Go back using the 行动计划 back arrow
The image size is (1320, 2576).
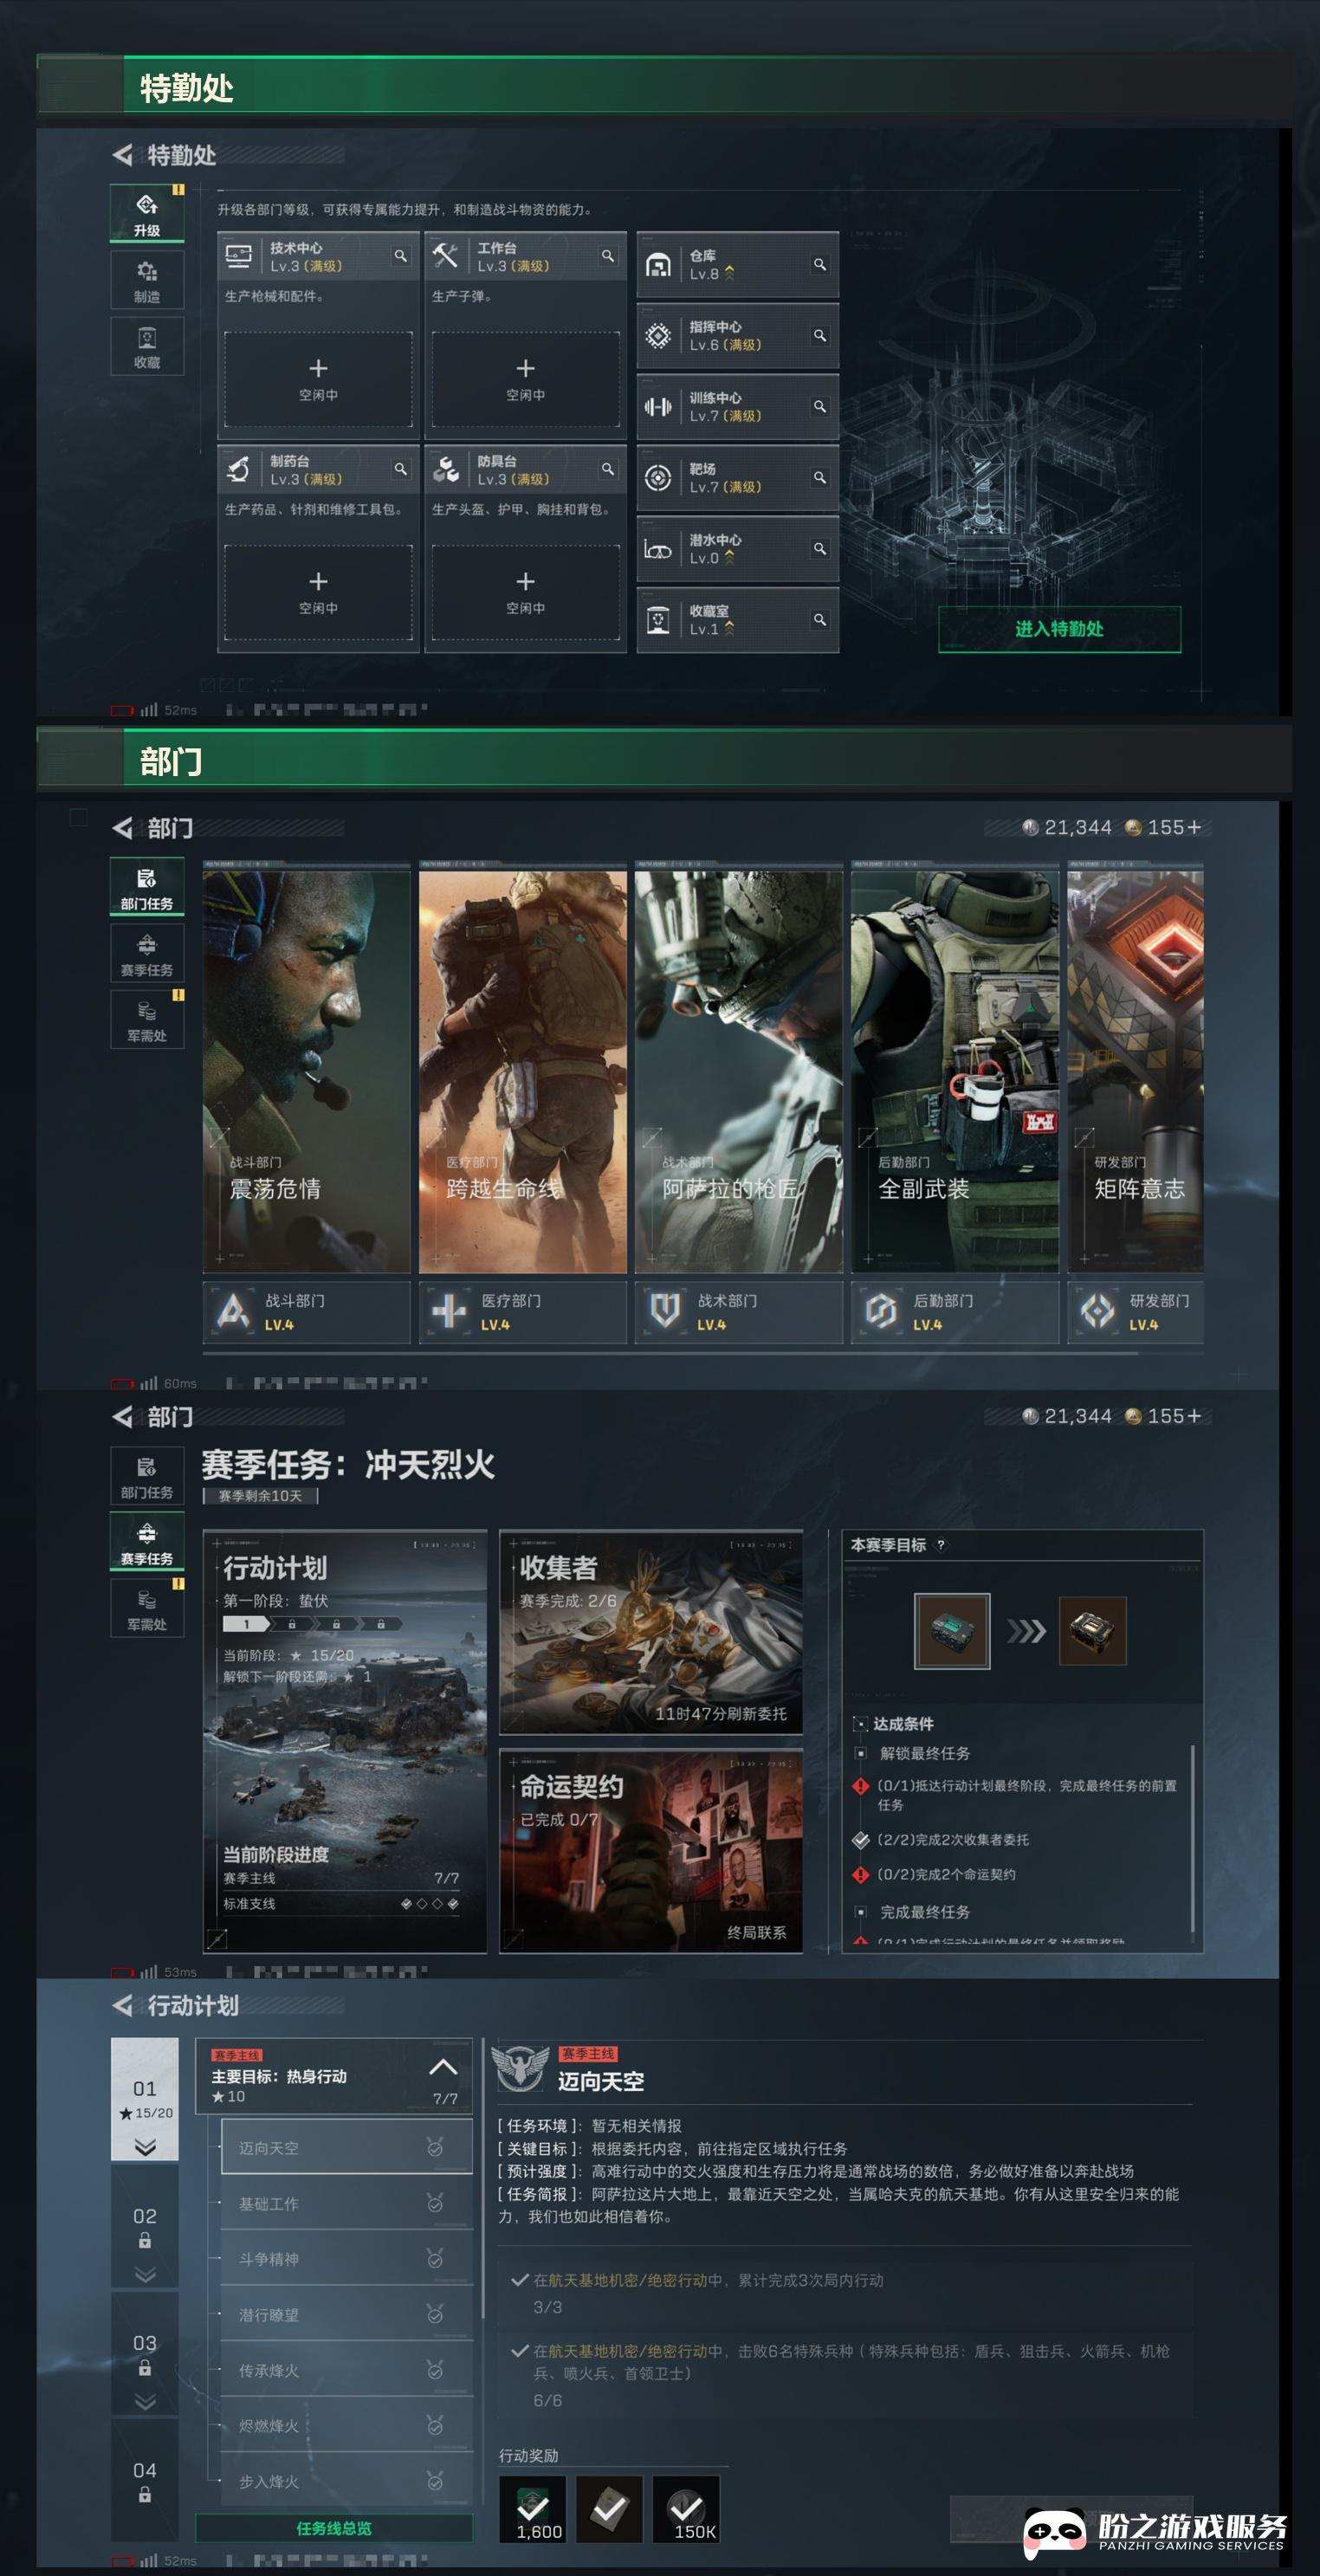coord(122,2005)
